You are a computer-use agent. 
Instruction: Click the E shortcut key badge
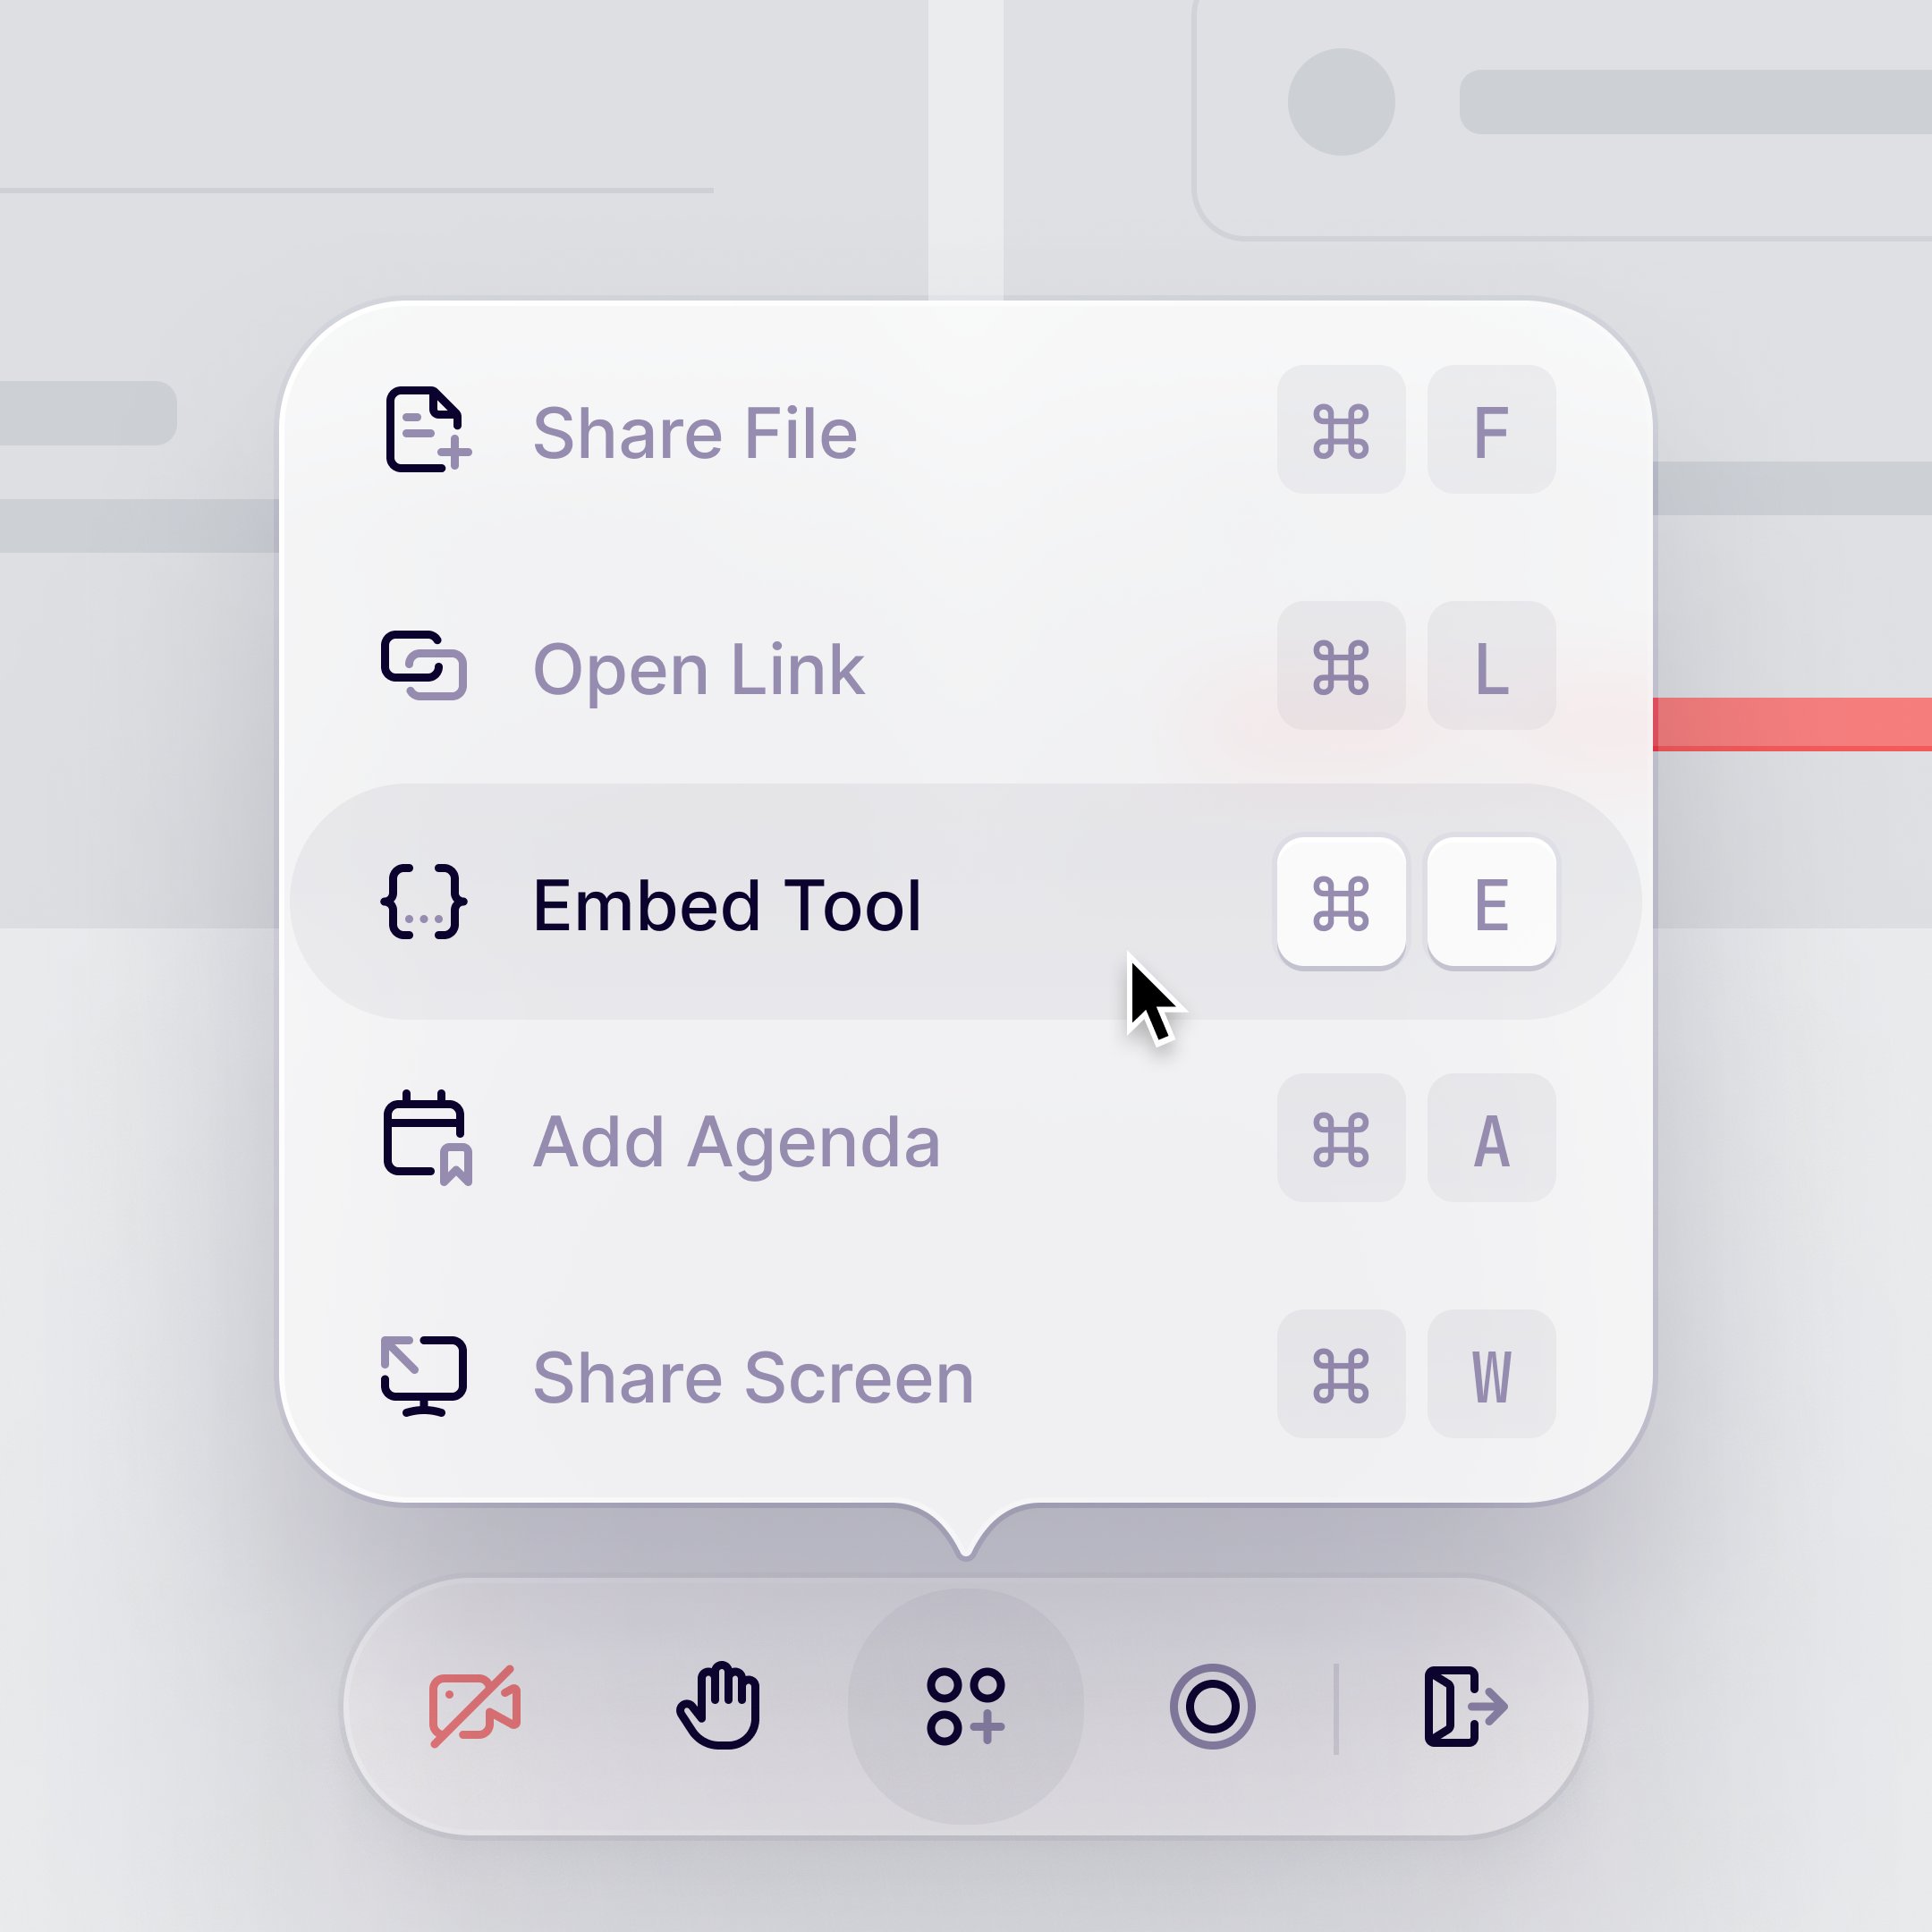coord(1491,902)
